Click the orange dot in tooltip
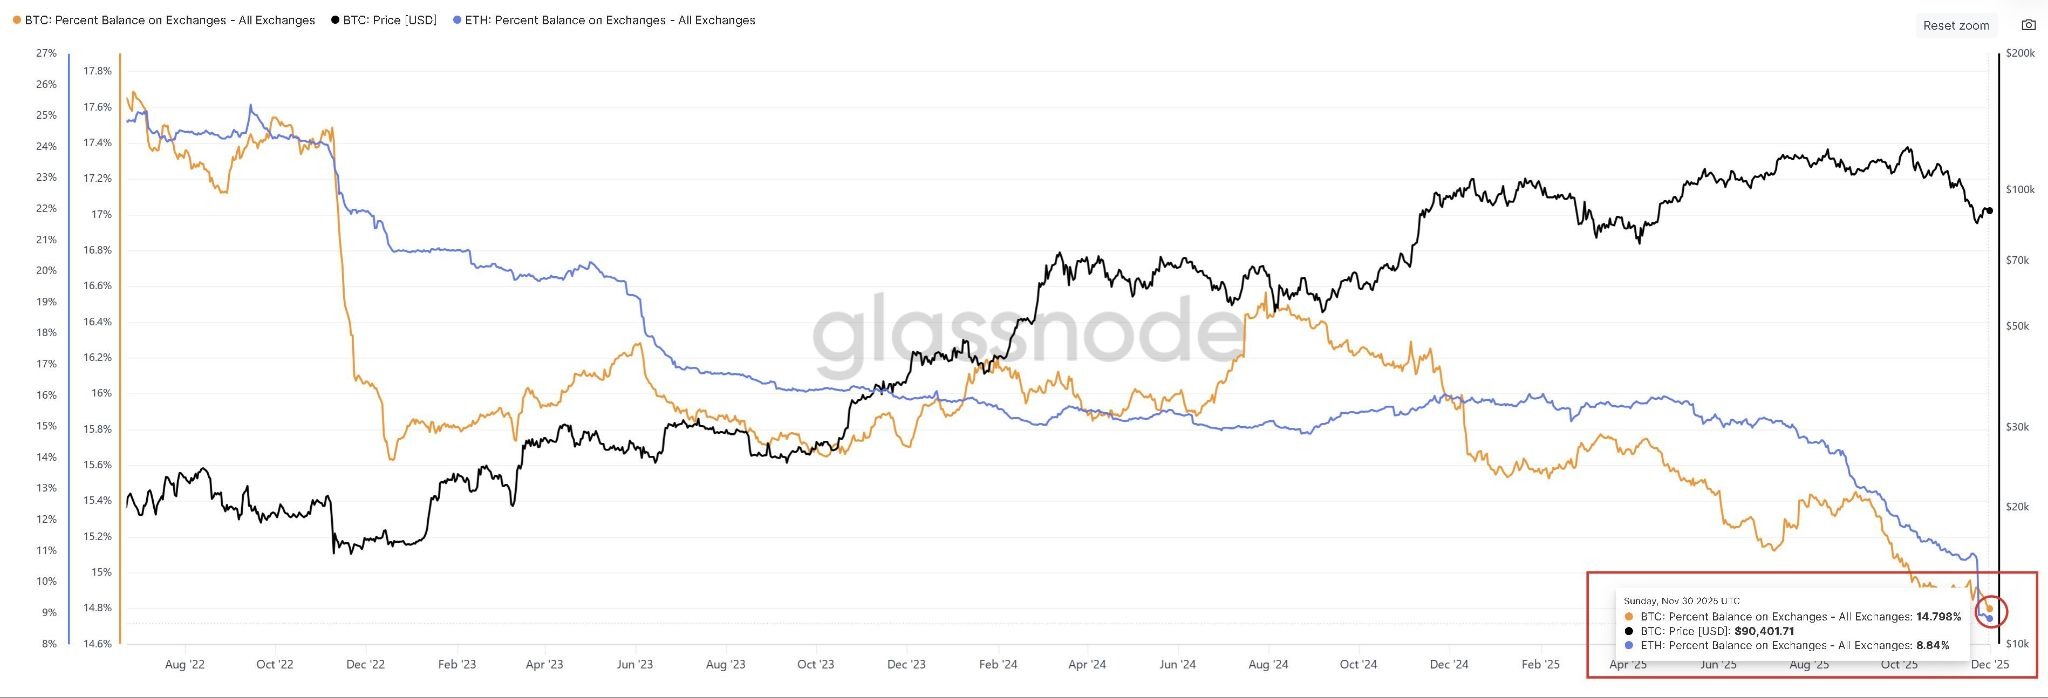Viewport: 2048px width, 698px height. (1630, 617)
